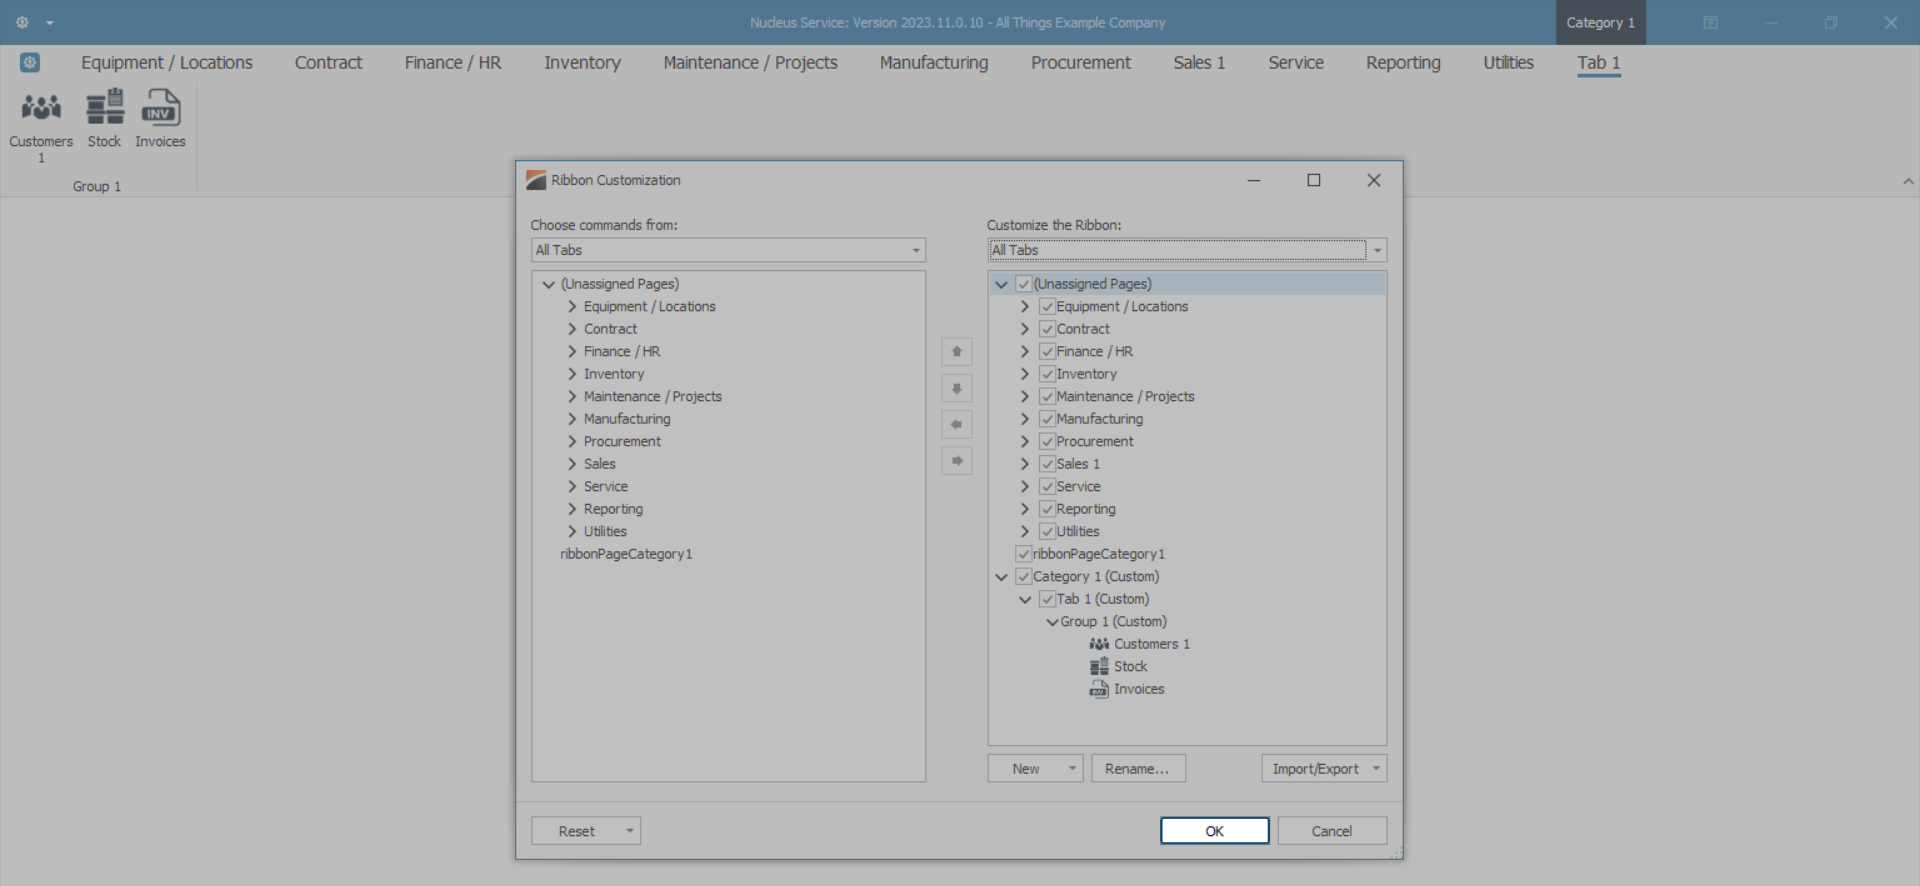Expand Equipment / Locations in left tree
This screenshot has height=886, width=1920.
click(x=572, y=307)
